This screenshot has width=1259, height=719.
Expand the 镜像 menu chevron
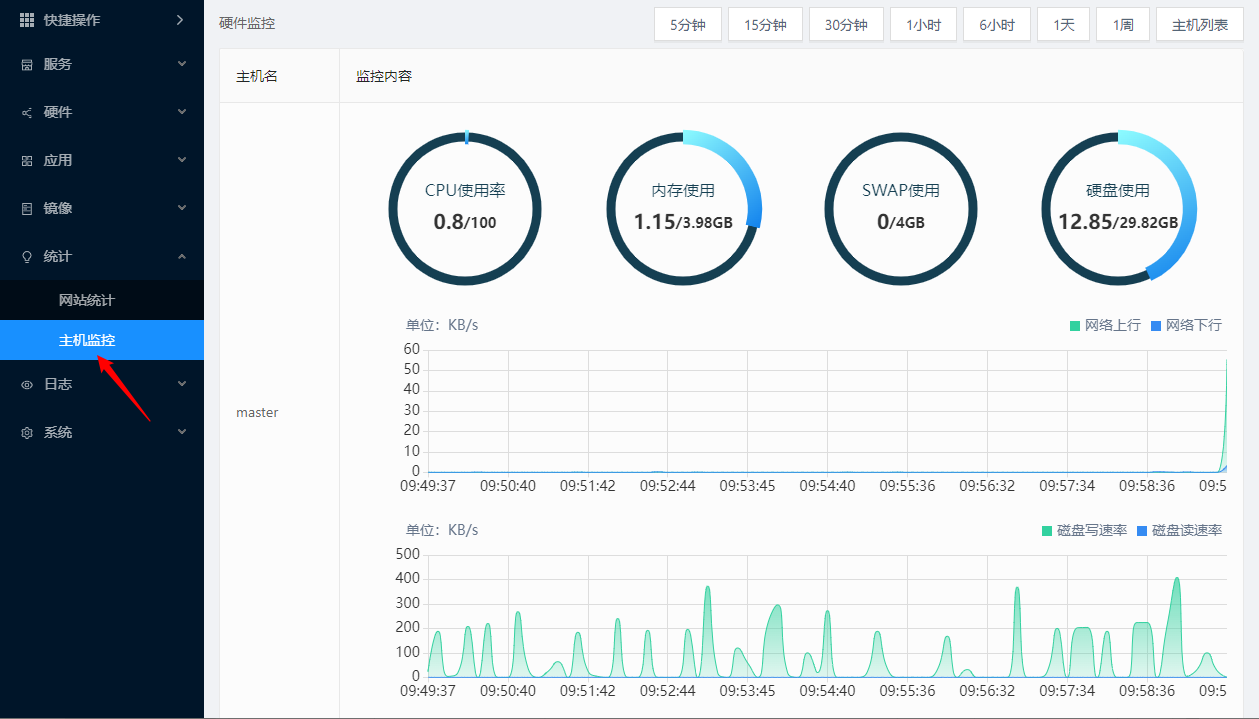pos(182,208)
